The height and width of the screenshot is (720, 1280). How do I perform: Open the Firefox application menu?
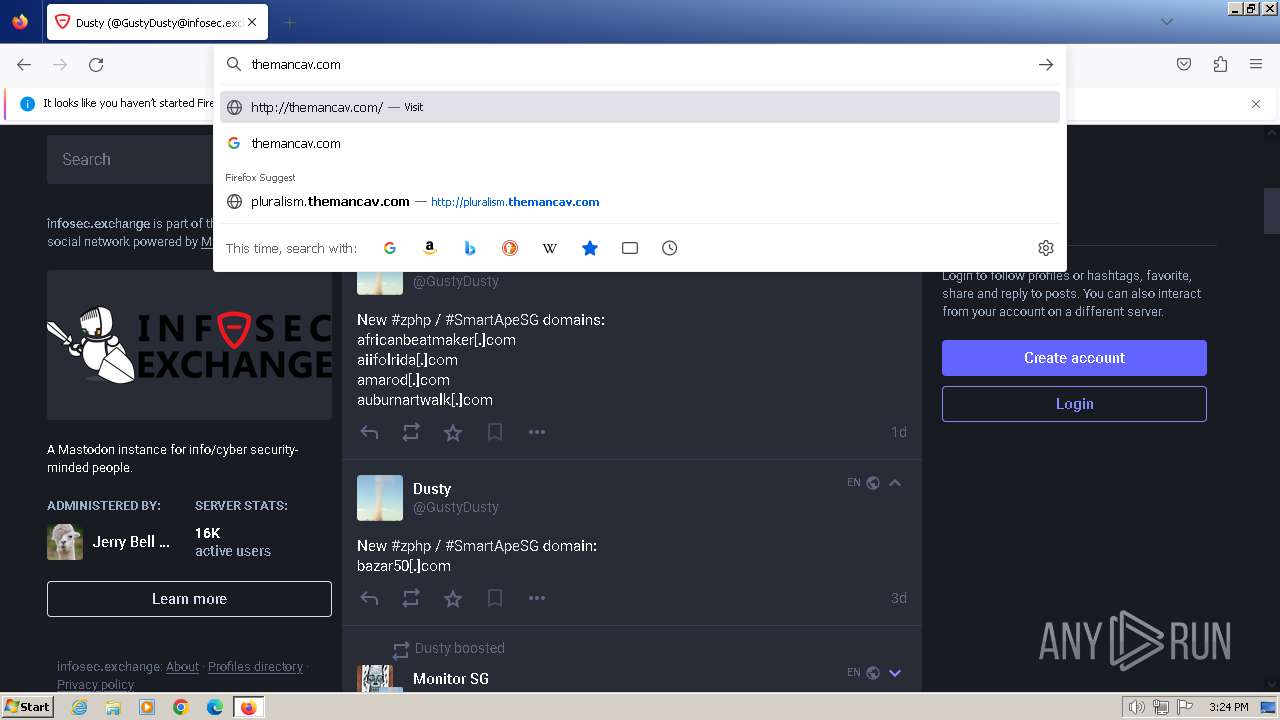[1256, 64]
